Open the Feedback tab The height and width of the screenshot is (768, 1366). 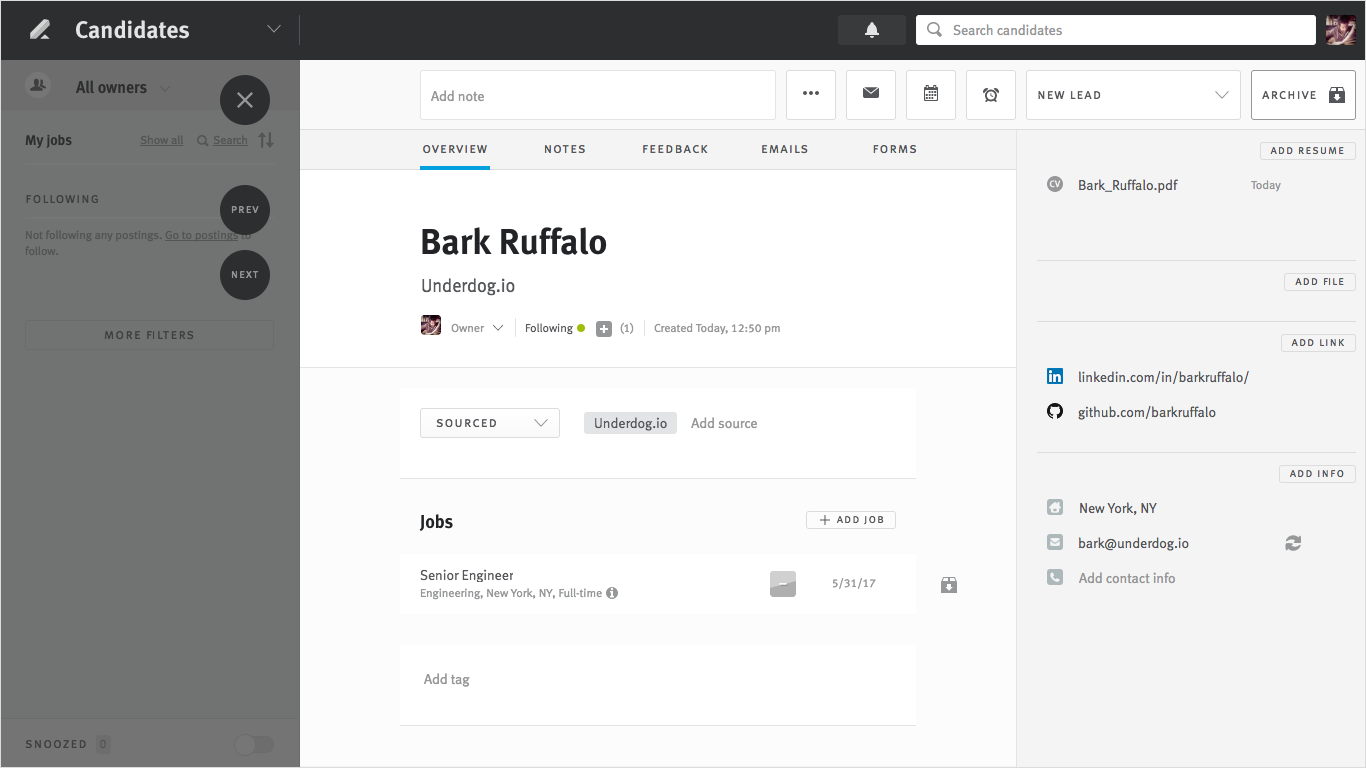point(675,149)
